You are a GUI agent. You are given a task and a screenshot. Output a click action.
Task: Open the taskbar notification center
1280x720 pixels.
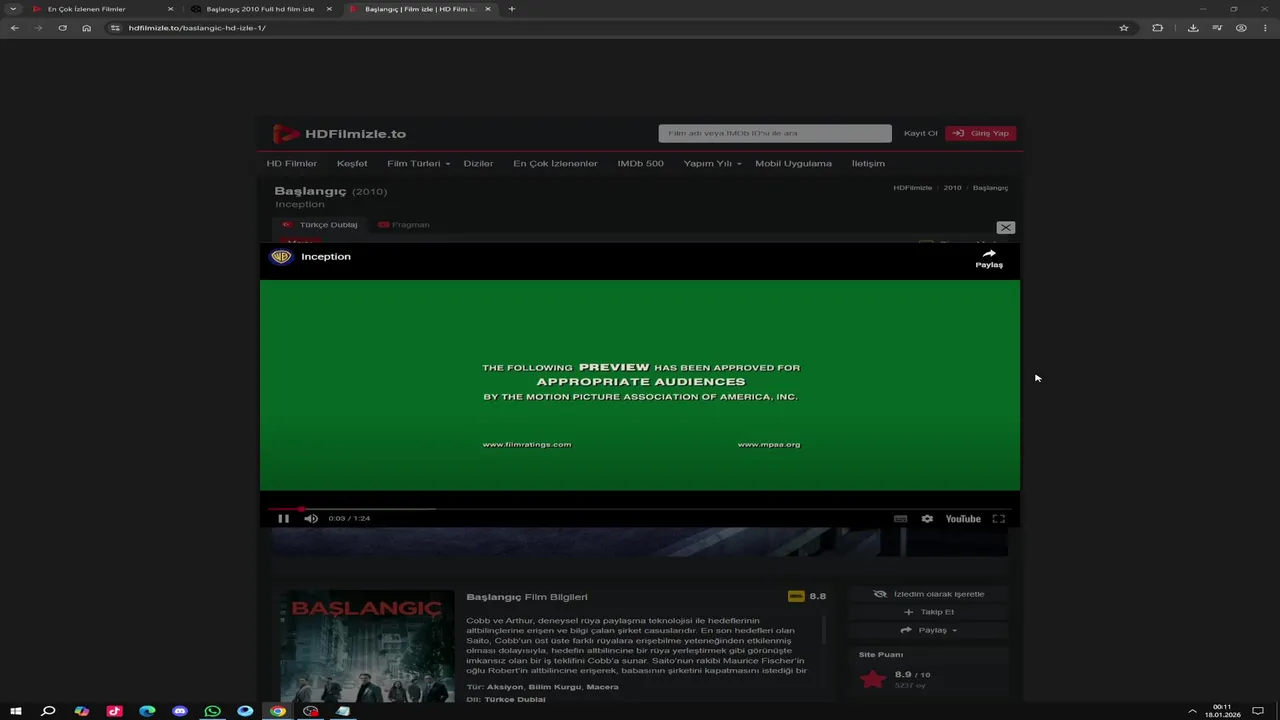[x=1258, y=711]
